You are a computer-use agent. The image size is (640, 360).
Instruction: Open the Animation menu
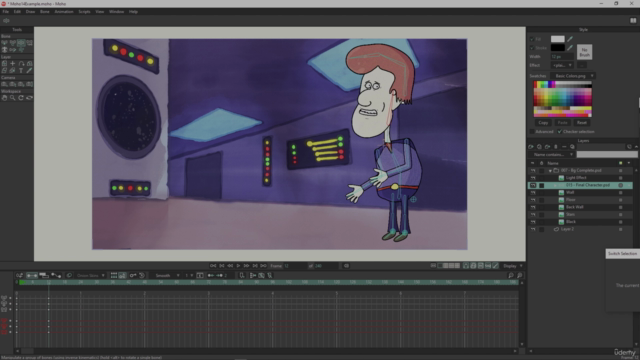click(64, 11)
